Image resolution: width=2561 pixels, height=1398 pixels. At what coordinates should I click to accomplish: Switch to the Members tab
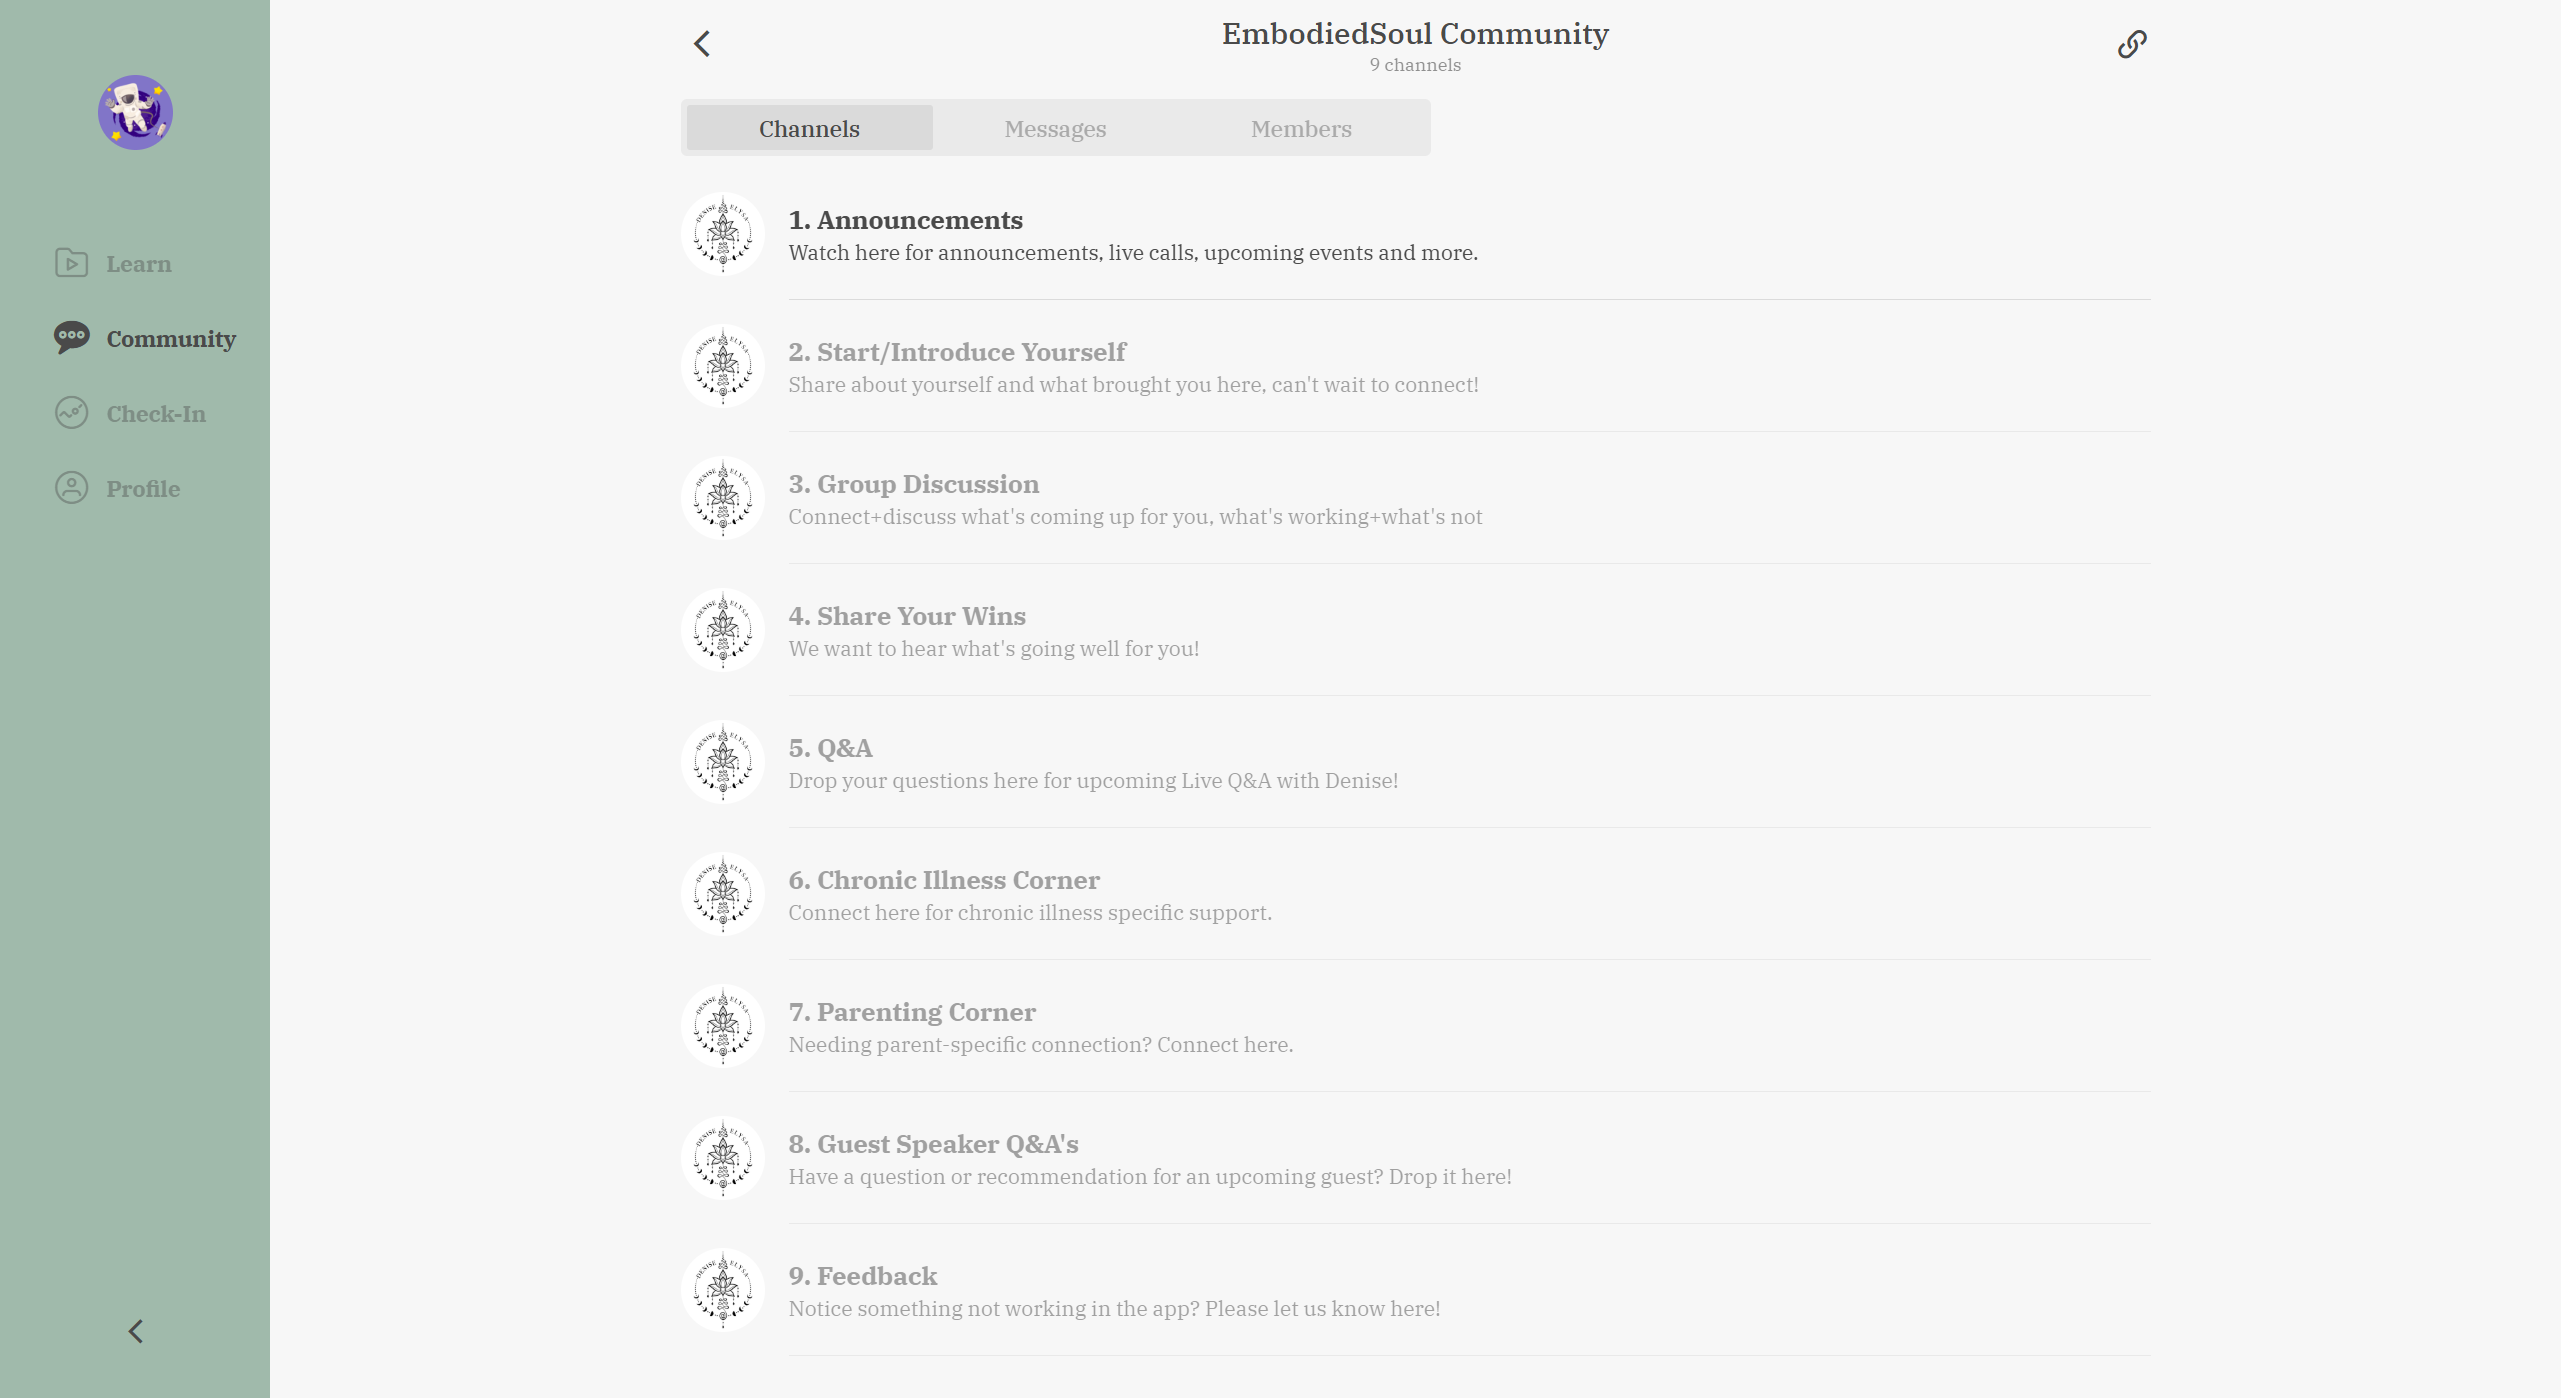pyautogui.click(x=1301, y=128)
